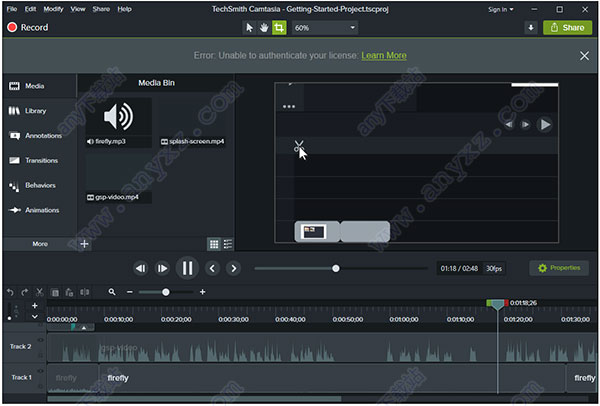Toggle visibility eye on Track 2
Screen dimensions: 600x406
(x=41, y=340)
